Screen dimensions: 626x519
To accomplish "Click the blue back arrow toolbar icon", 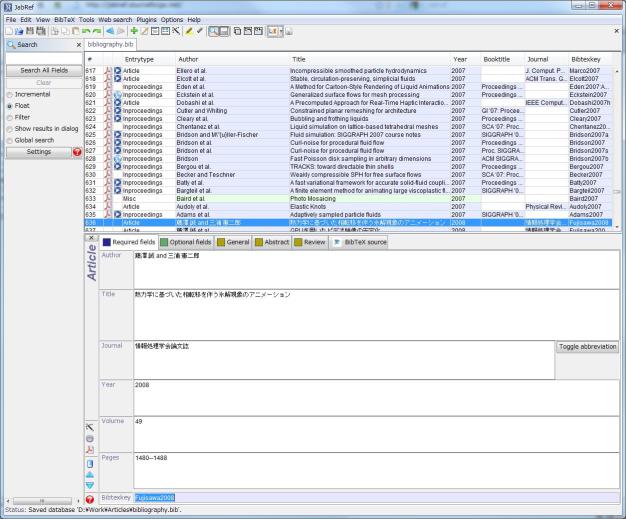I will point(109,32).
